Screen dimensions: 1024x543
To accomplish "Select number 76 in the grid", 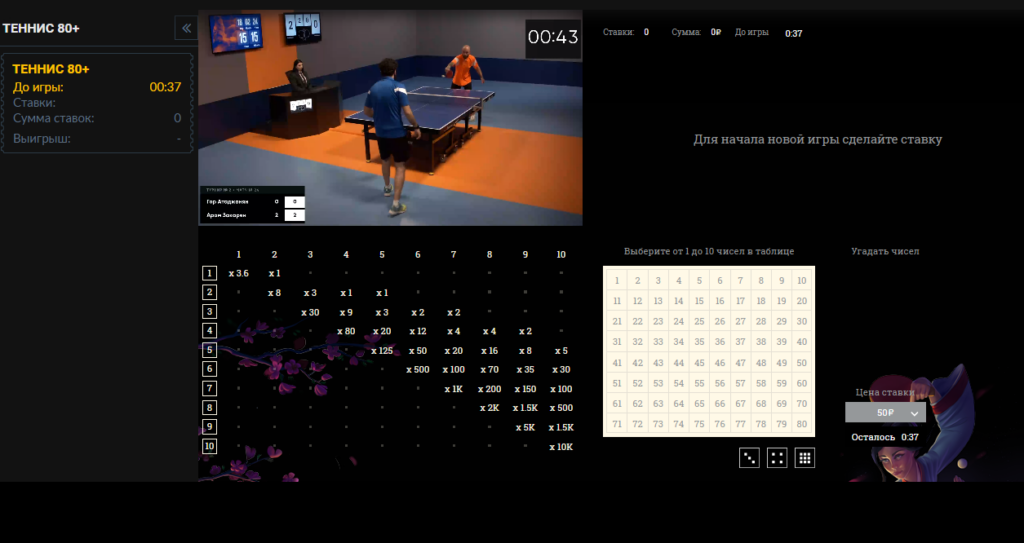I will tap(720, 424).
